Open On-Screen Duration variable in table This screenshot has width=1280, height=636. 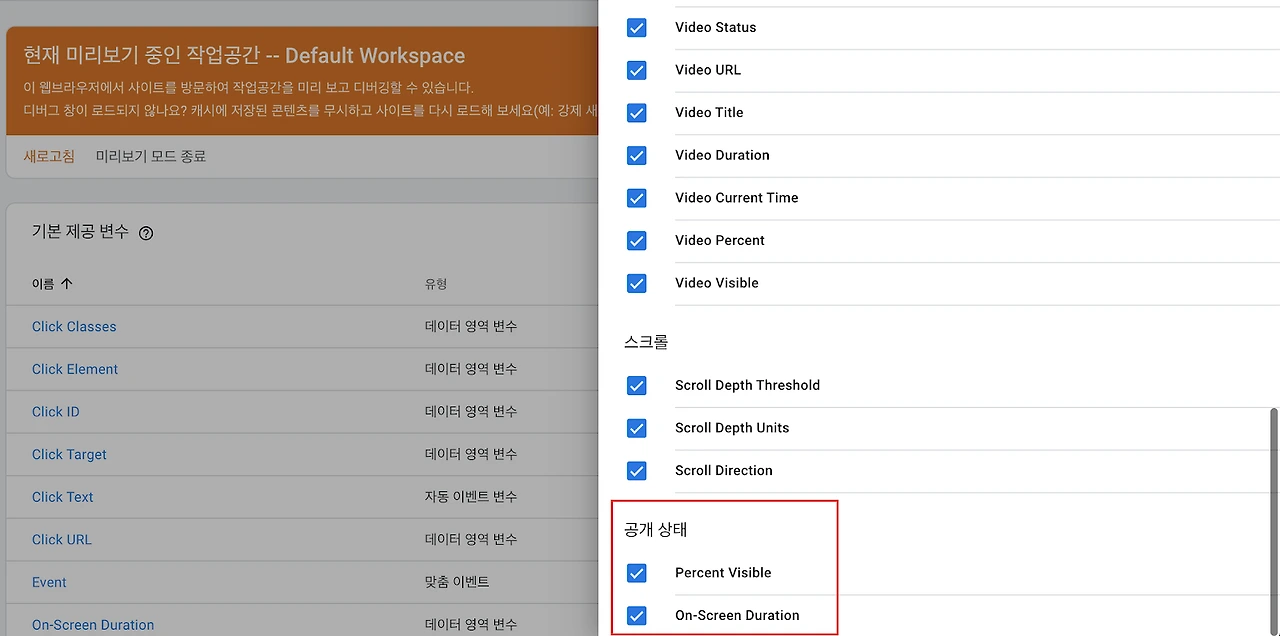[93, 625]
